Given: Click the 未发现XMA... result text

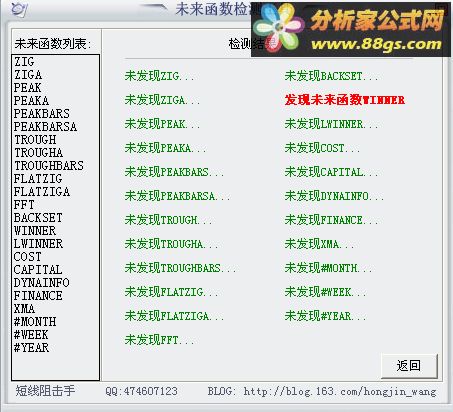Looking at the screenshot, I should (x=320, y=244).
